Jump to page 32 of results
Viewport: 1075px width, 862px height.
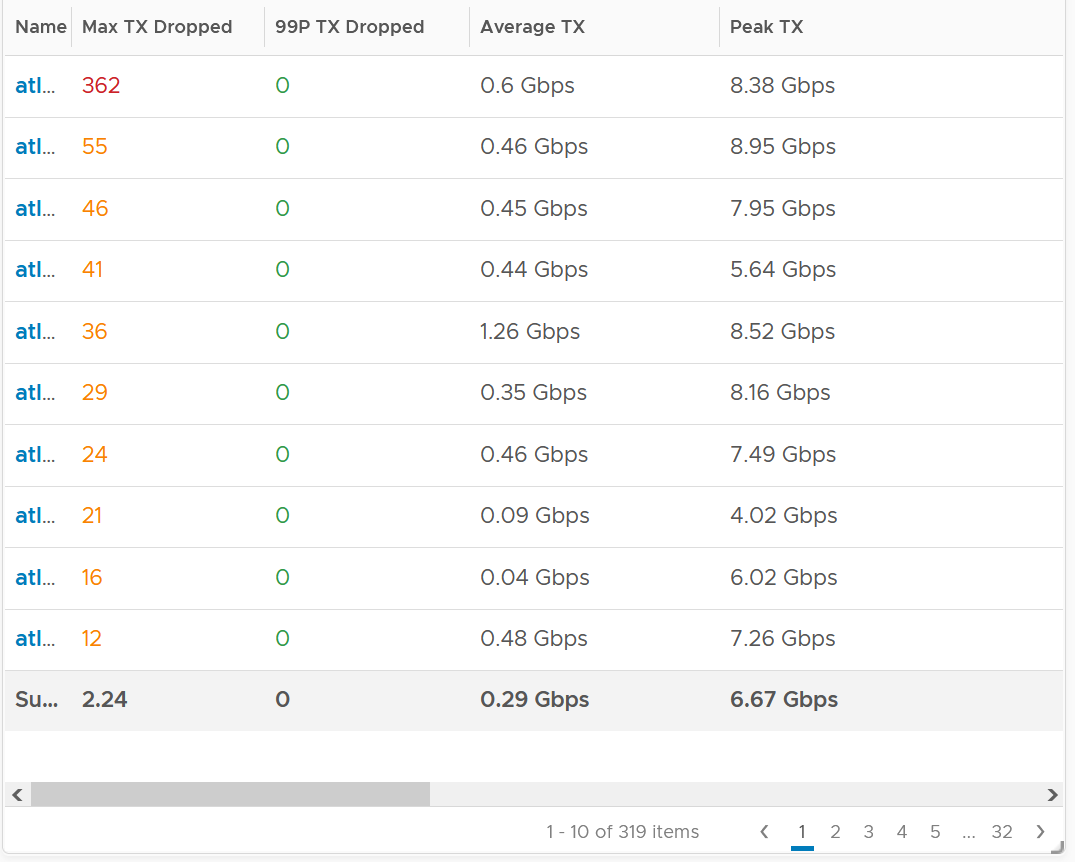coord(1002,832)
